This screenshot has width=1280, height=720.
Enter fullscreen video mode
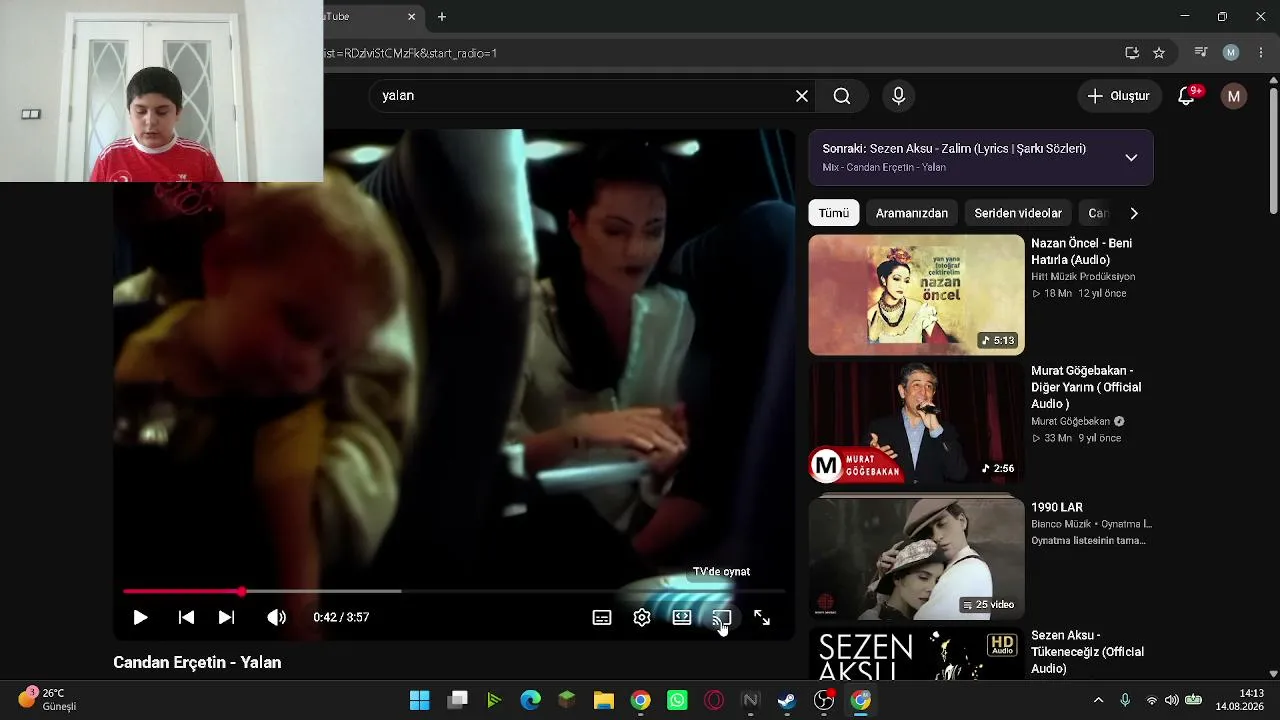762,618
